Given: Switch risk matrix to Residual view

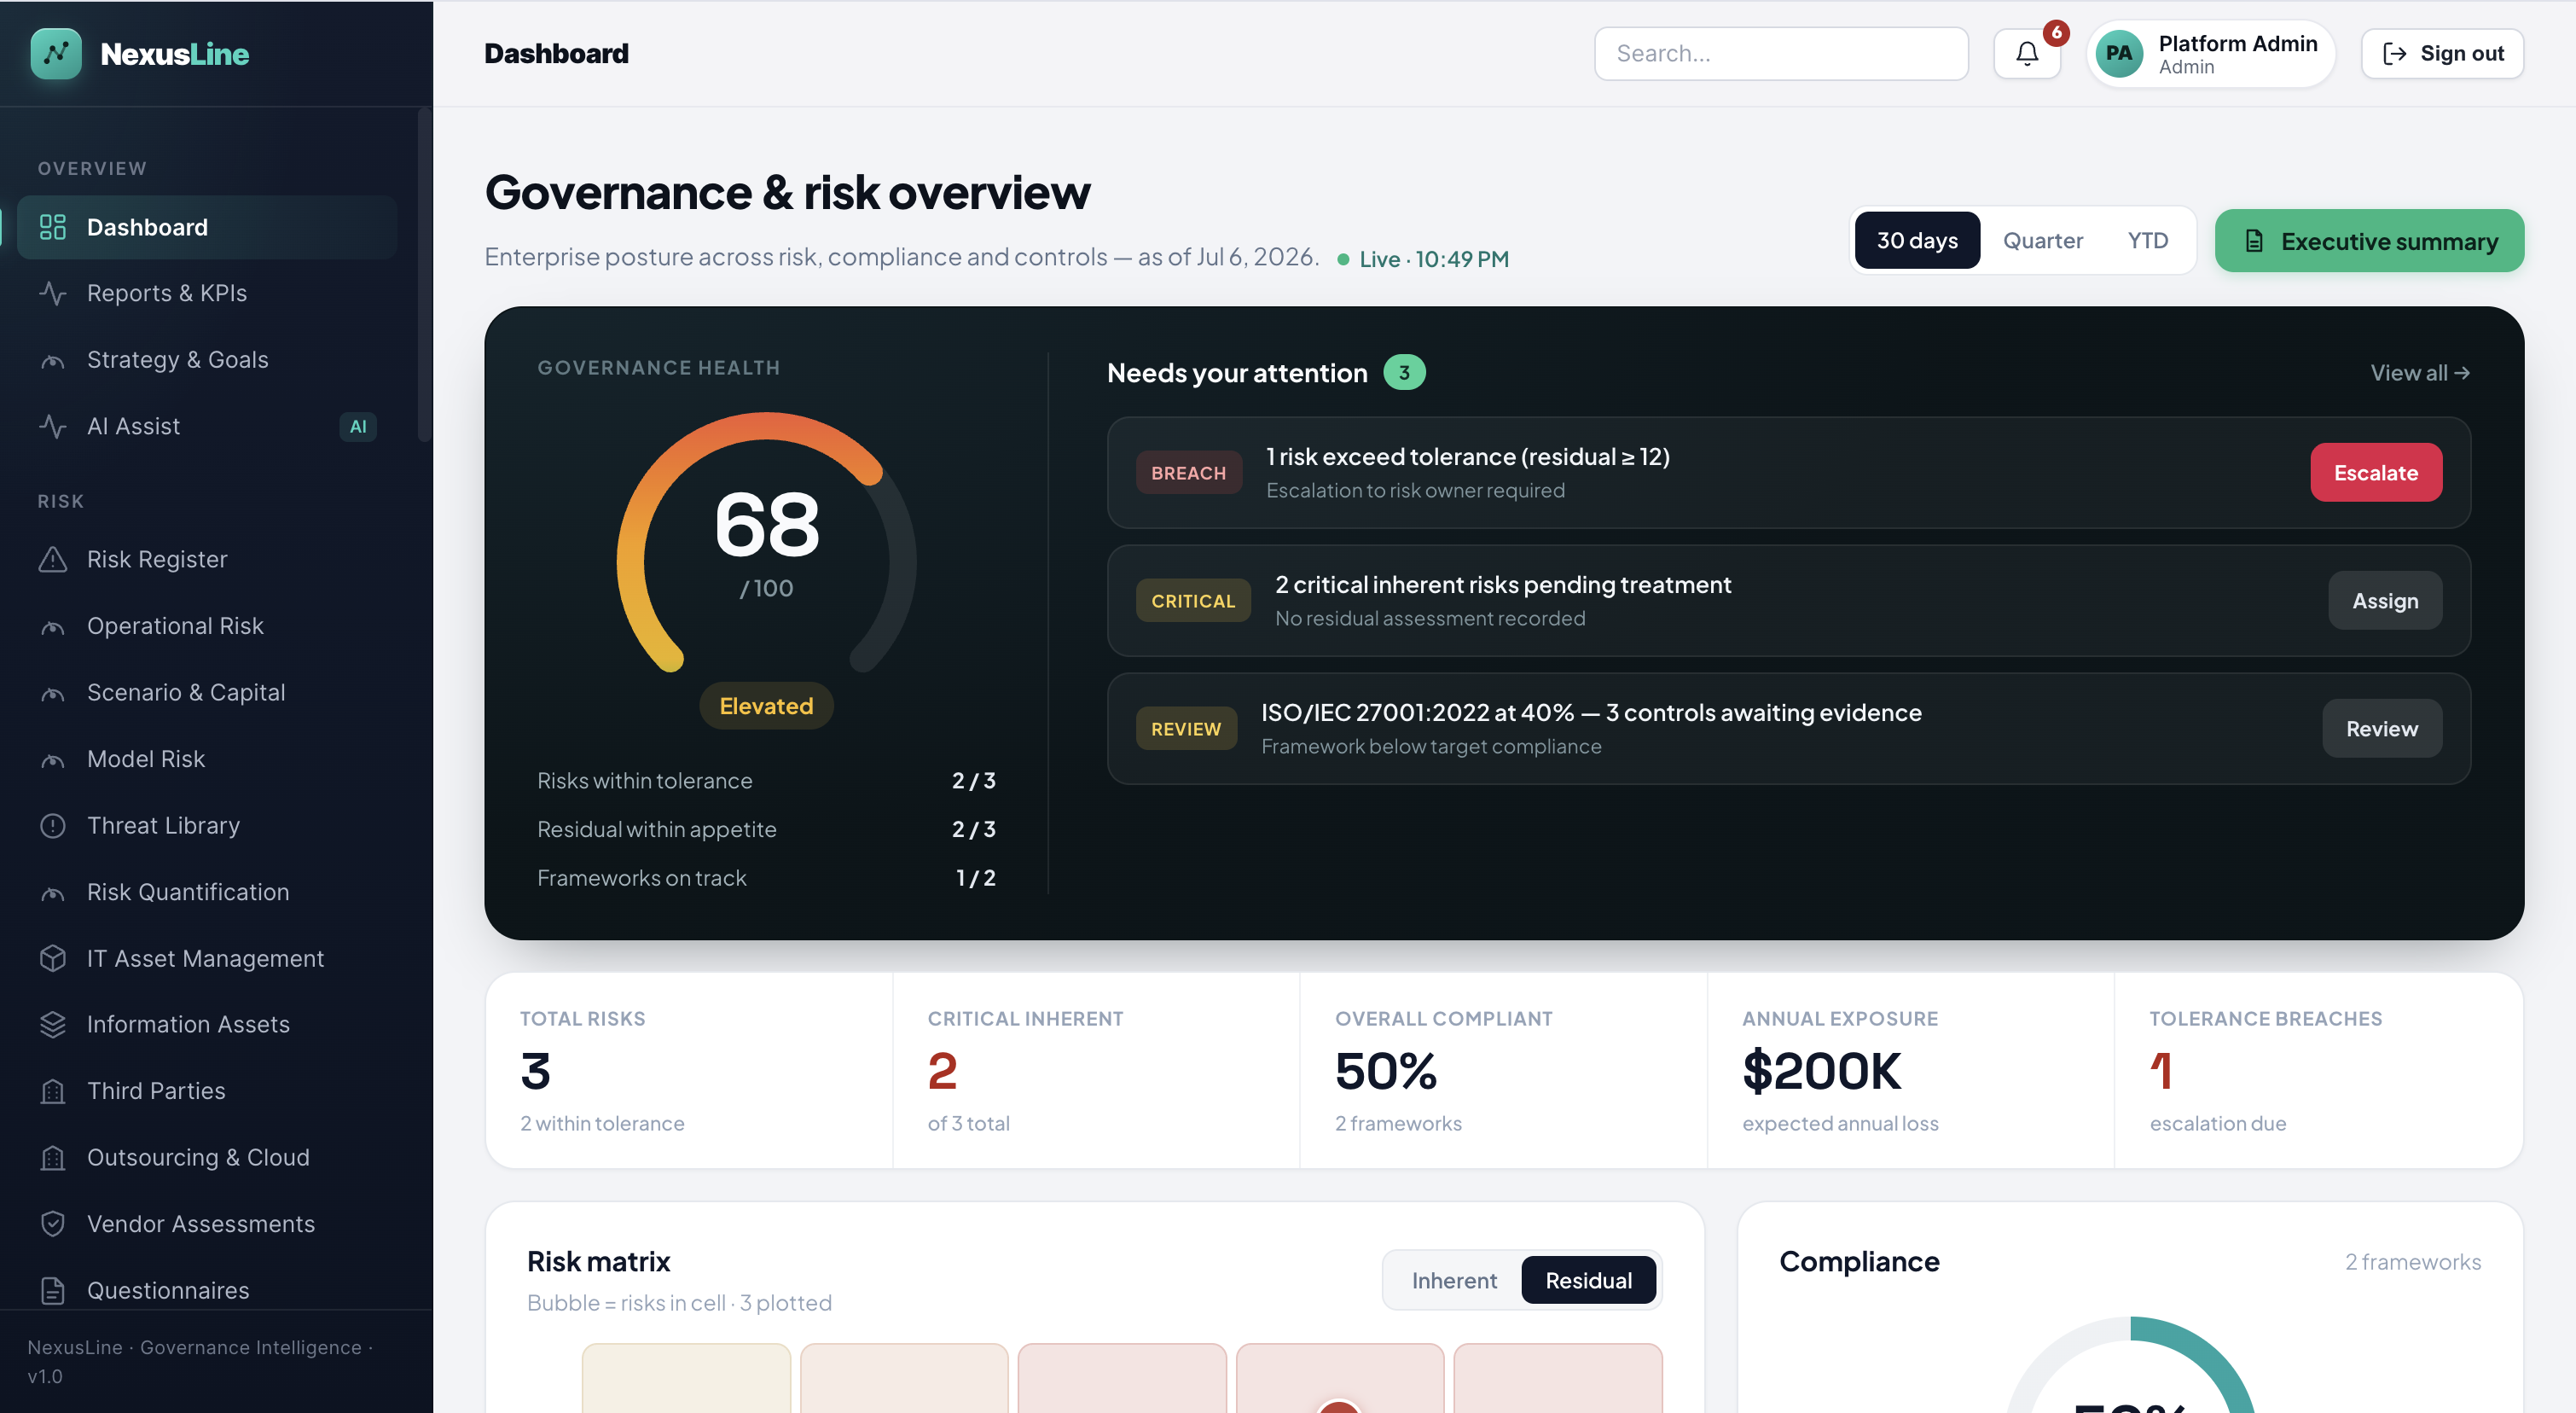Looking at the screenshot, I should point(1588,1280).
